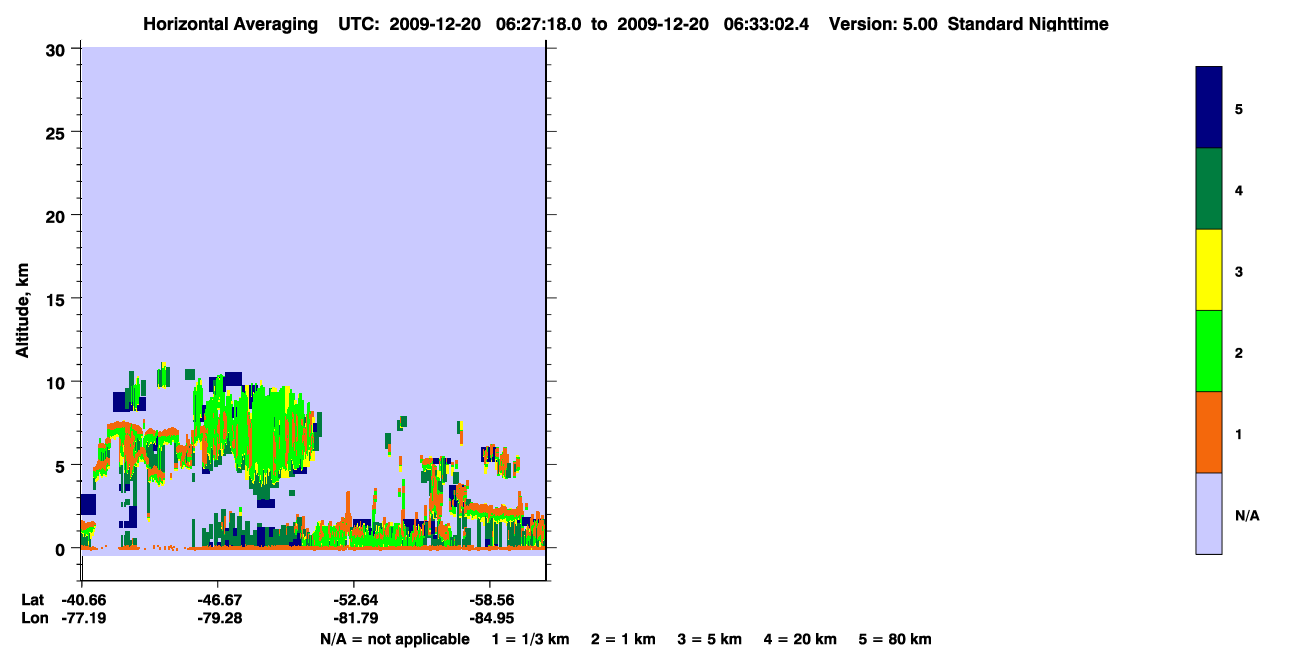This screenshot has width=1300, height=667.
Task: Click the color bar label '5'
Action: pyautogui.click(x=1239, y=108)
